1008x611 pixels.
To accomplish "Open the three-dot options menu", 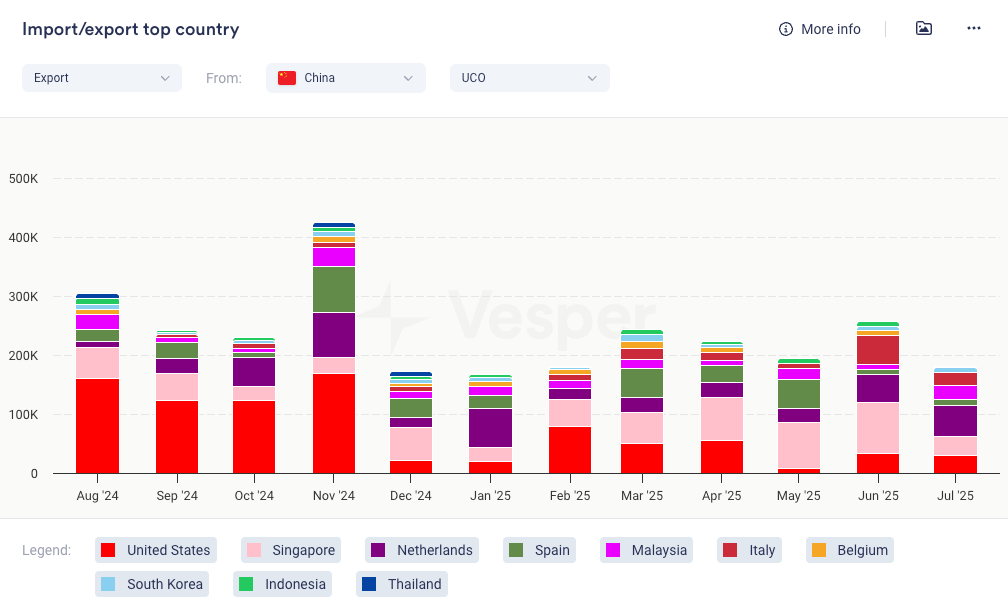I will (x=974, y=29).
